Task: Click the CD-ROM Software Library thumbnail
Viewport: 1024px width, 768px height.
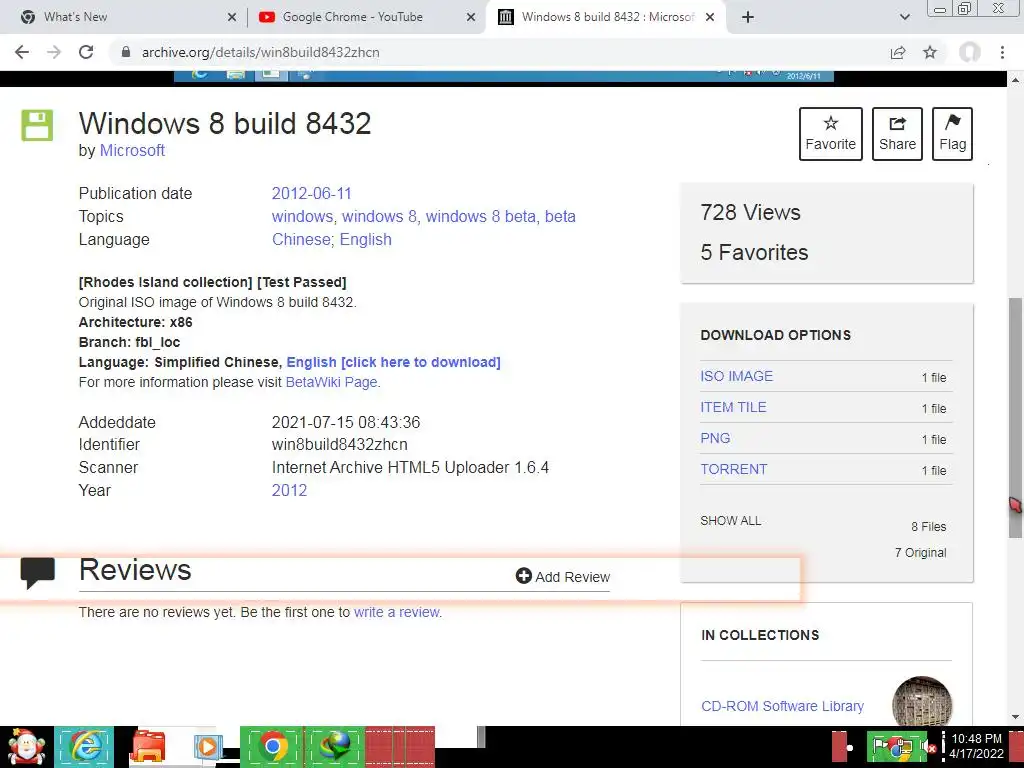Action: click(921, 702)
